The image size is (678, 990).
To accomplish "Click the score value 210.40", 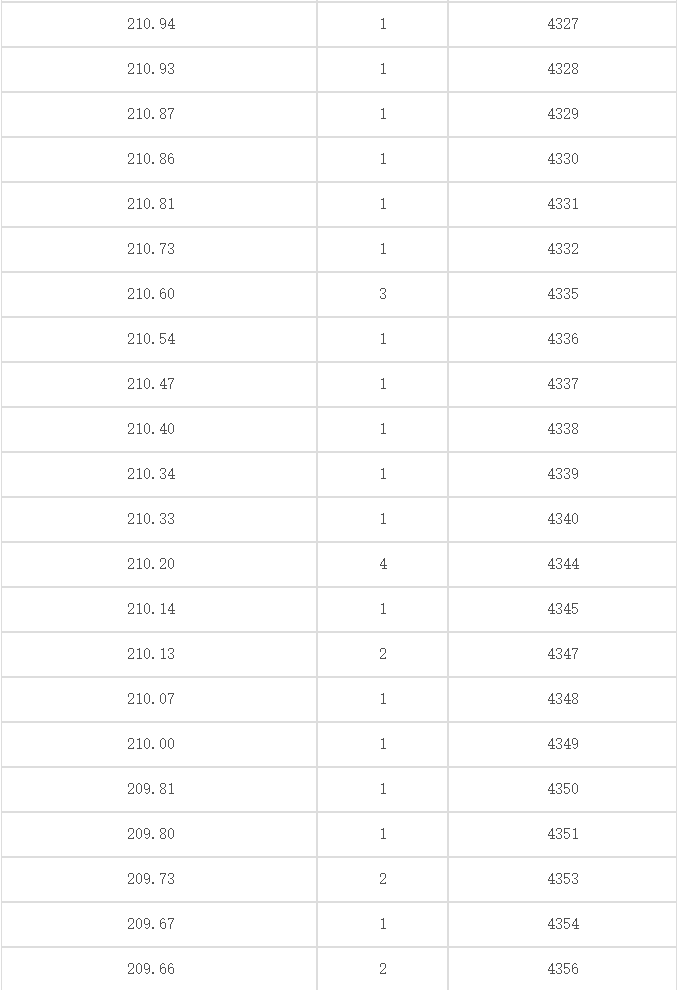I will [151, 429].
